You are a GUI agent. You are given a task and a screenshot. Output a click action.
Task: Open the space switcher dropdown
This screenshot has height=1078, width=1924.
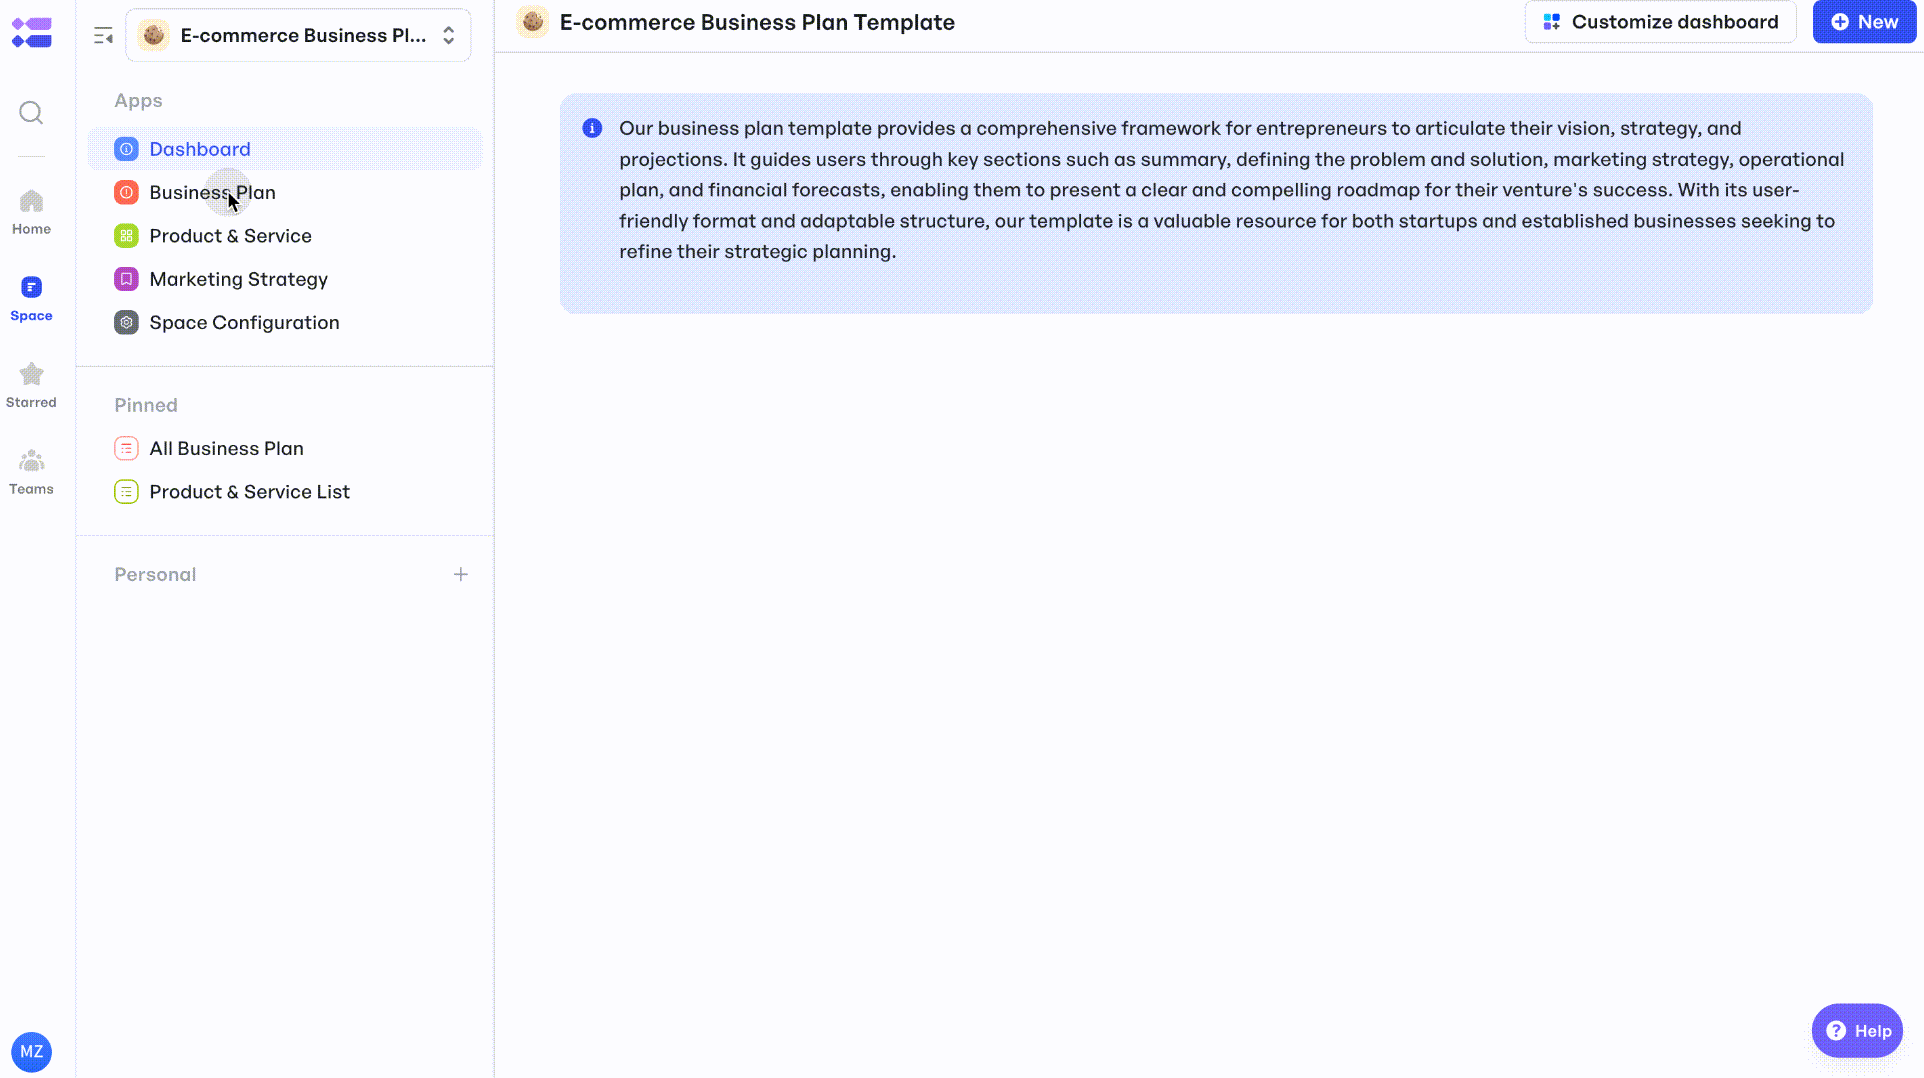click(298, 36)
